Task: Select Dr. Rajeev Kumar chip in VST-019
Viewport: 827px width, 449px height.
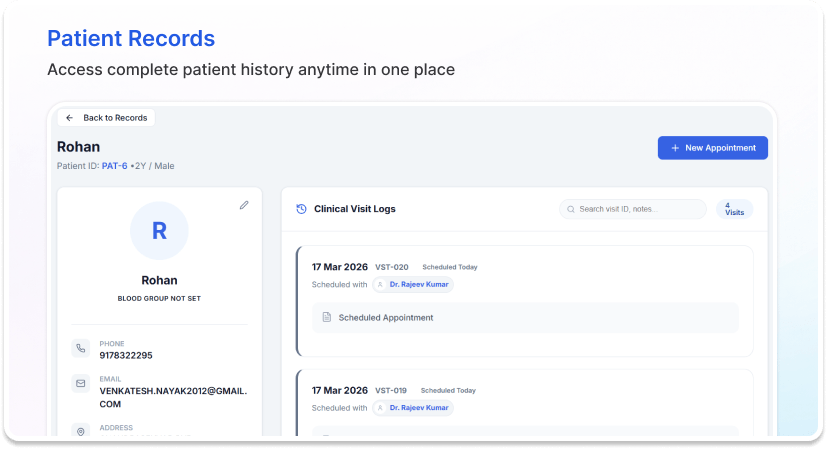Action: 413,408
